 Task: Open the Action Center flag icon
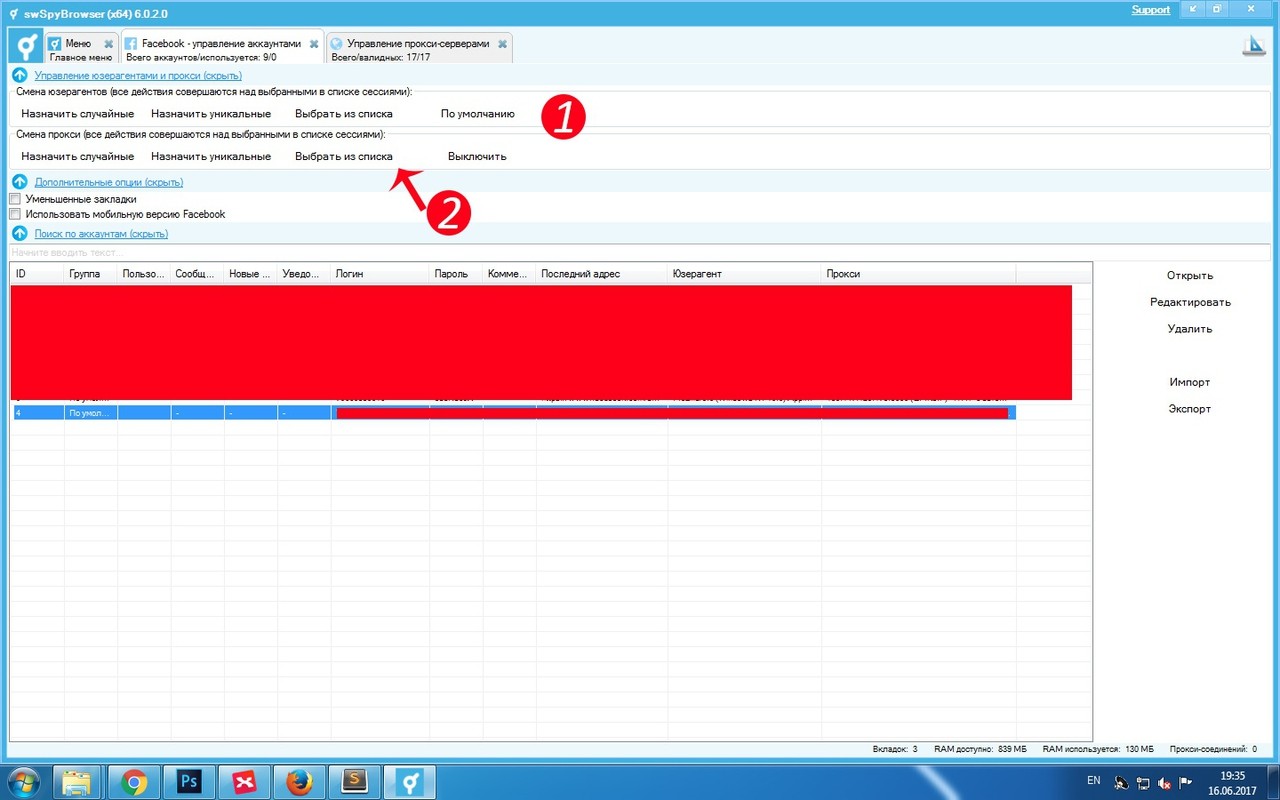(x=1186, y=783)
